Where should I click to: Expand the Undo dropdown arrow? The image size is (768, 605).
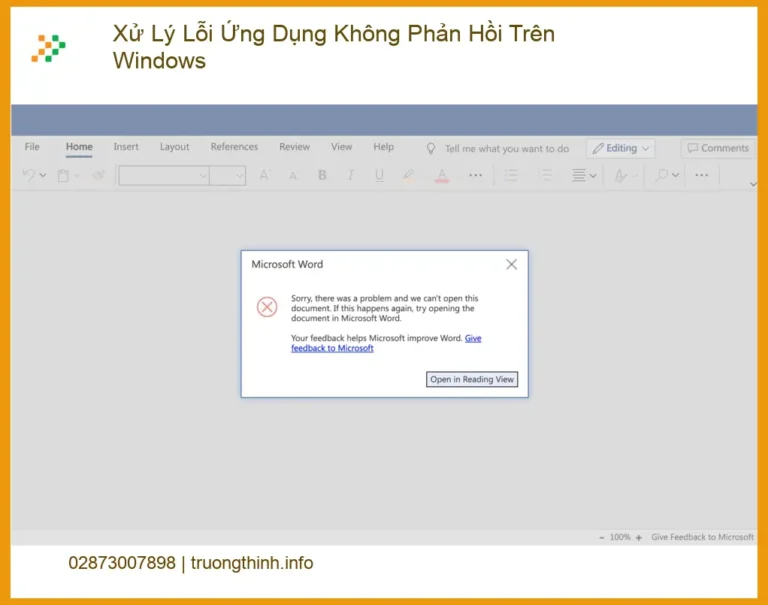point(43,175)
